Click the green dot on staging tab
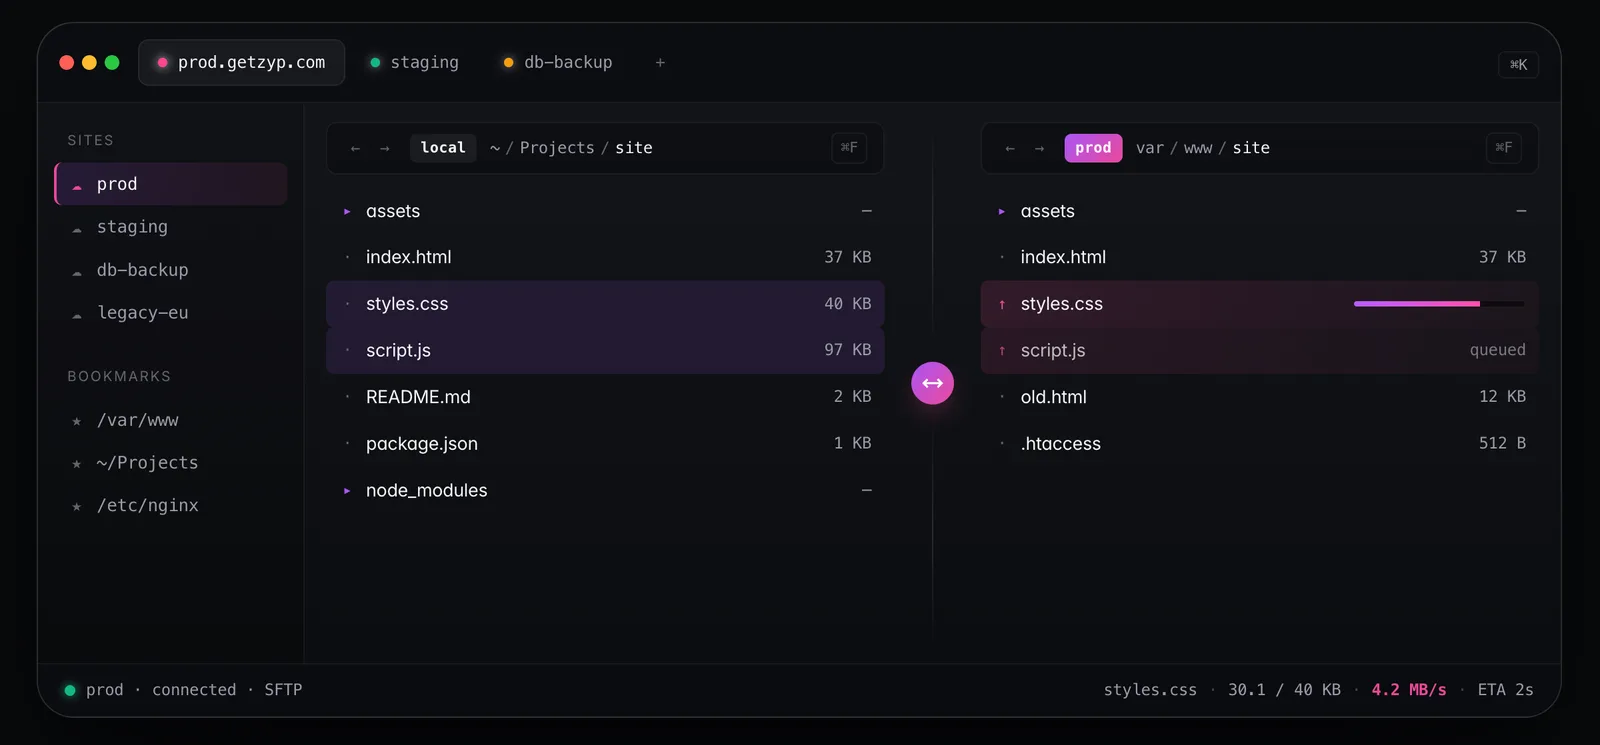This screenshot has height=745, width=1600. point(375,62)
